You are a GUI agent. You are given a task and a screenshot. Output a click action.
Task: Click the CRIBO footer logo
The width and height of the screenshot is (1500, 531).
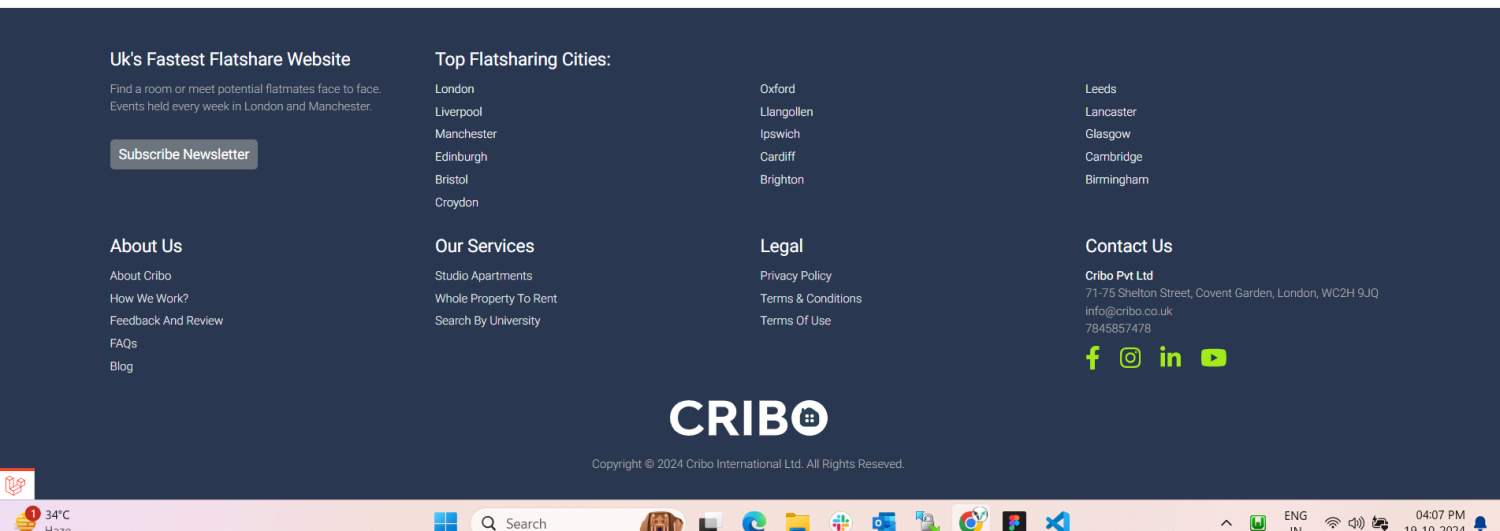click(748, 418)
